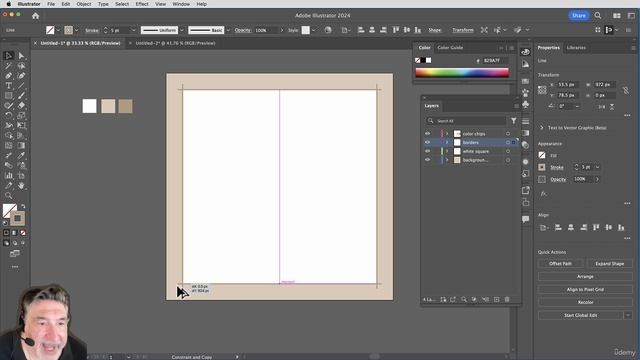This screenshot has height=360, width=640.
Task: Edit toolbar via three dots button
Action: coord(15,267)
